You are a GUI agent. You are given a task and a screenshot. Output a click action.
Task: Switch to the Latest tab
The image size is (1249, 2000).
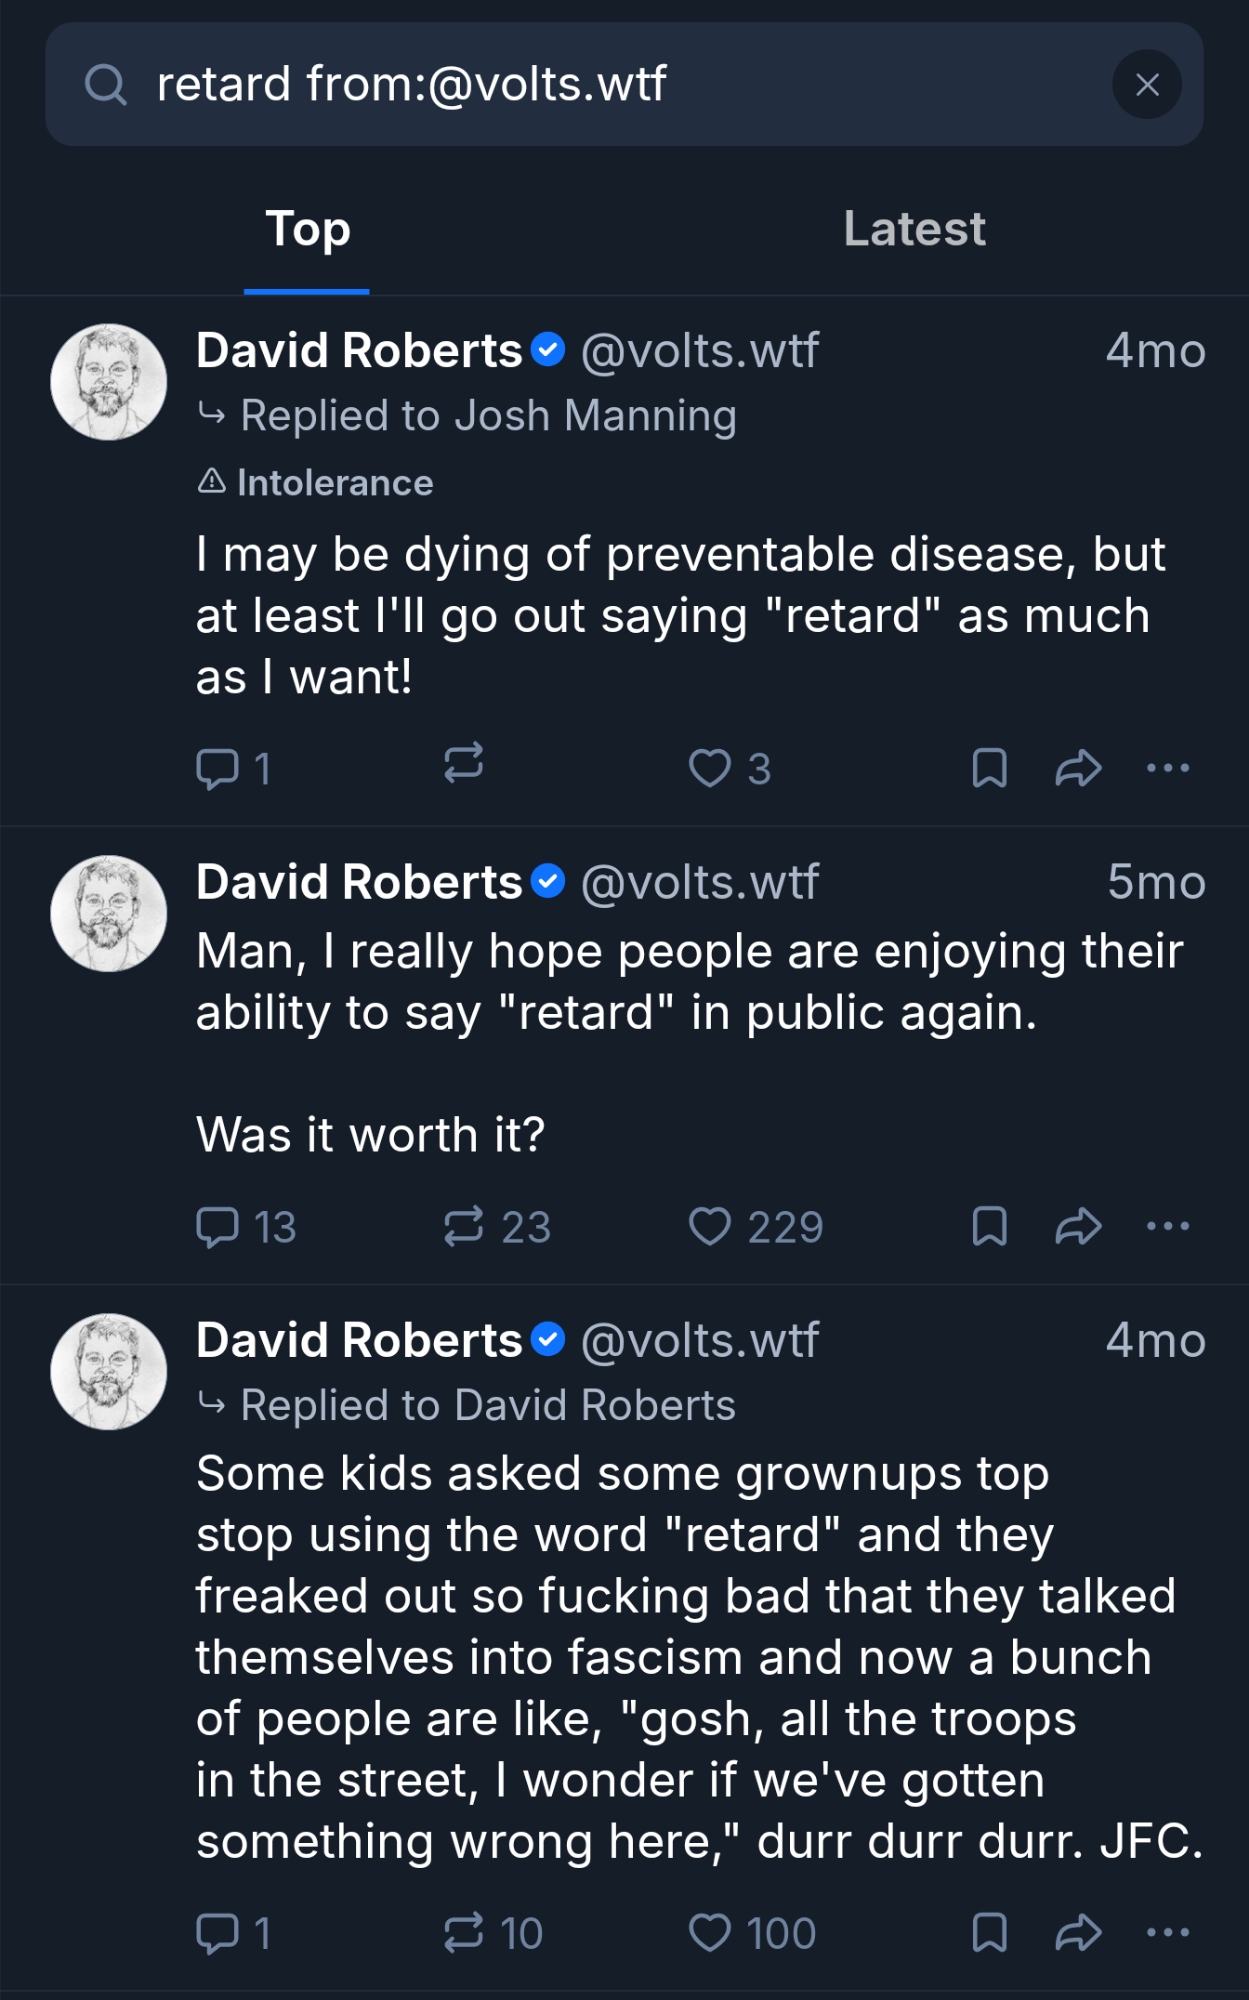point(914,229)
